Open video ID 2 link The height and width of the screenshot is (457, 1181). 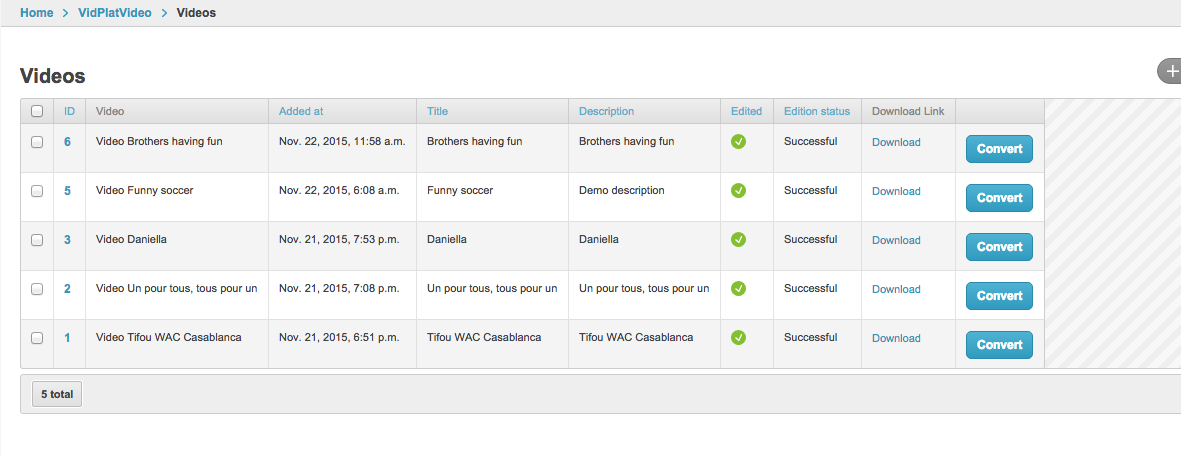(x=68, y=289)
